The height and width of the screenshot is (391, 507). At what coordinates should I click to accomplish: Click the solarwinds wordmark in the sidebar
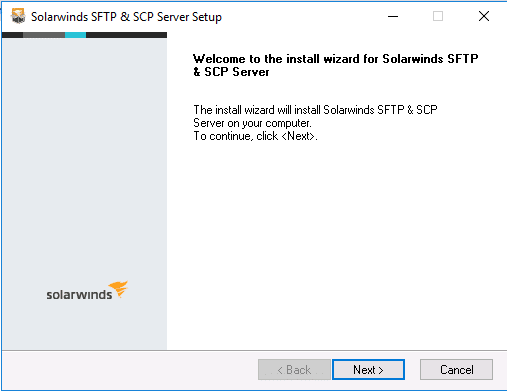[x=79, y=295]
